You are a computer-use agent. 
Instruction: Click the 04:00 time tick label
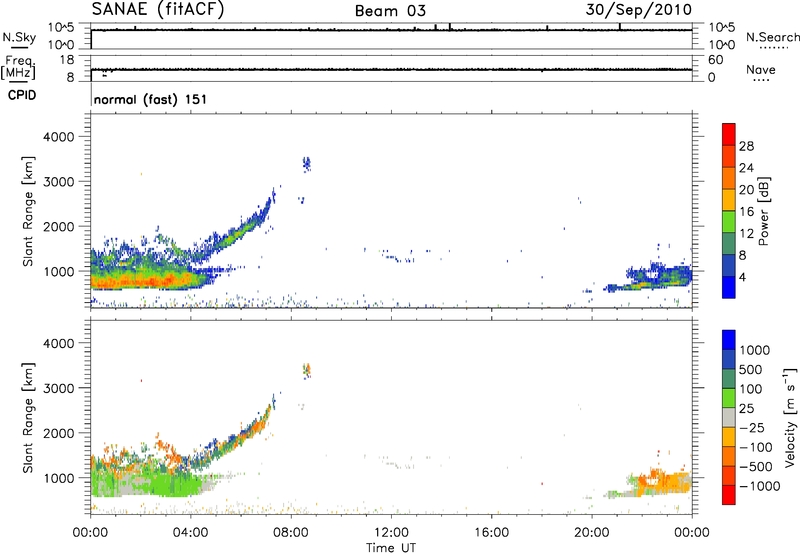[x=190, y=533]
